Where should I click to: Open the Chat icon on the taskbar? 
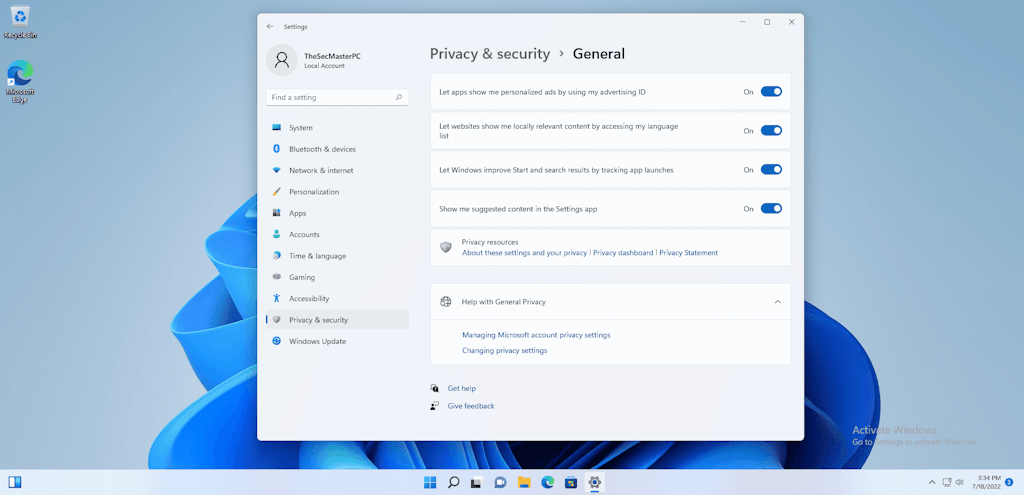(500, 483)
